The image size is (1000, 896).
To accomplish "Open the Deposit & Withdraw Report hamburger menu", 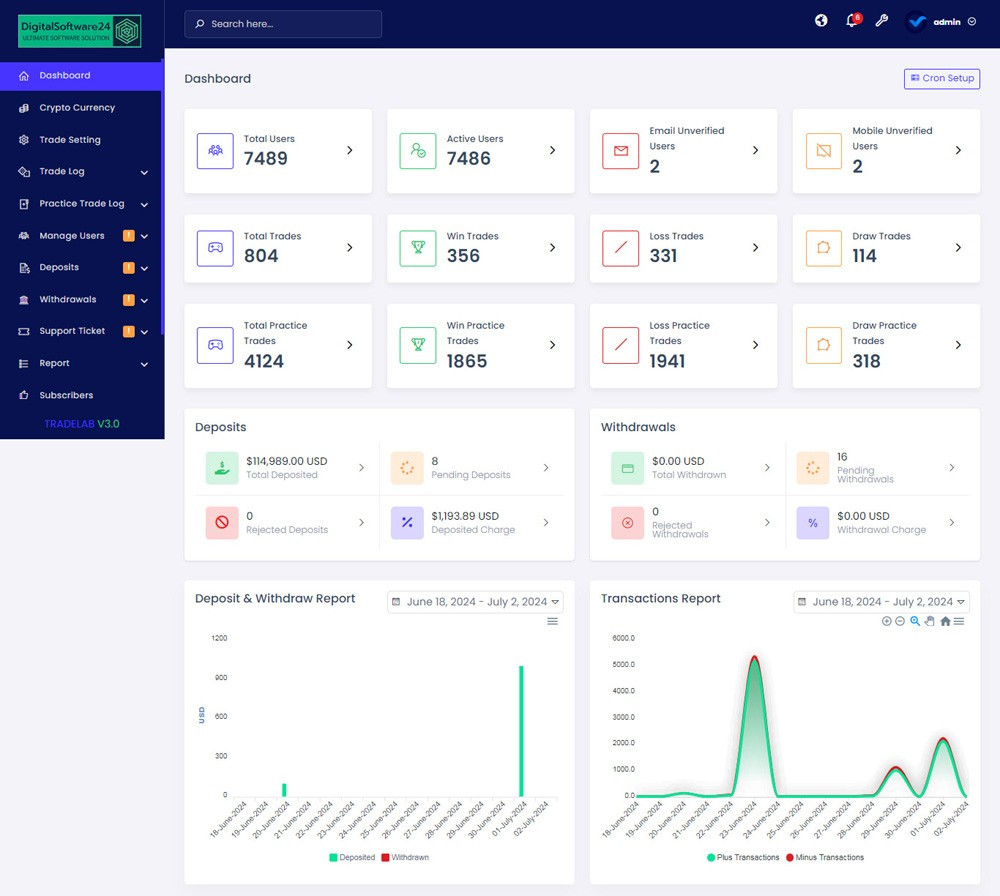I will tap(552, 621).
